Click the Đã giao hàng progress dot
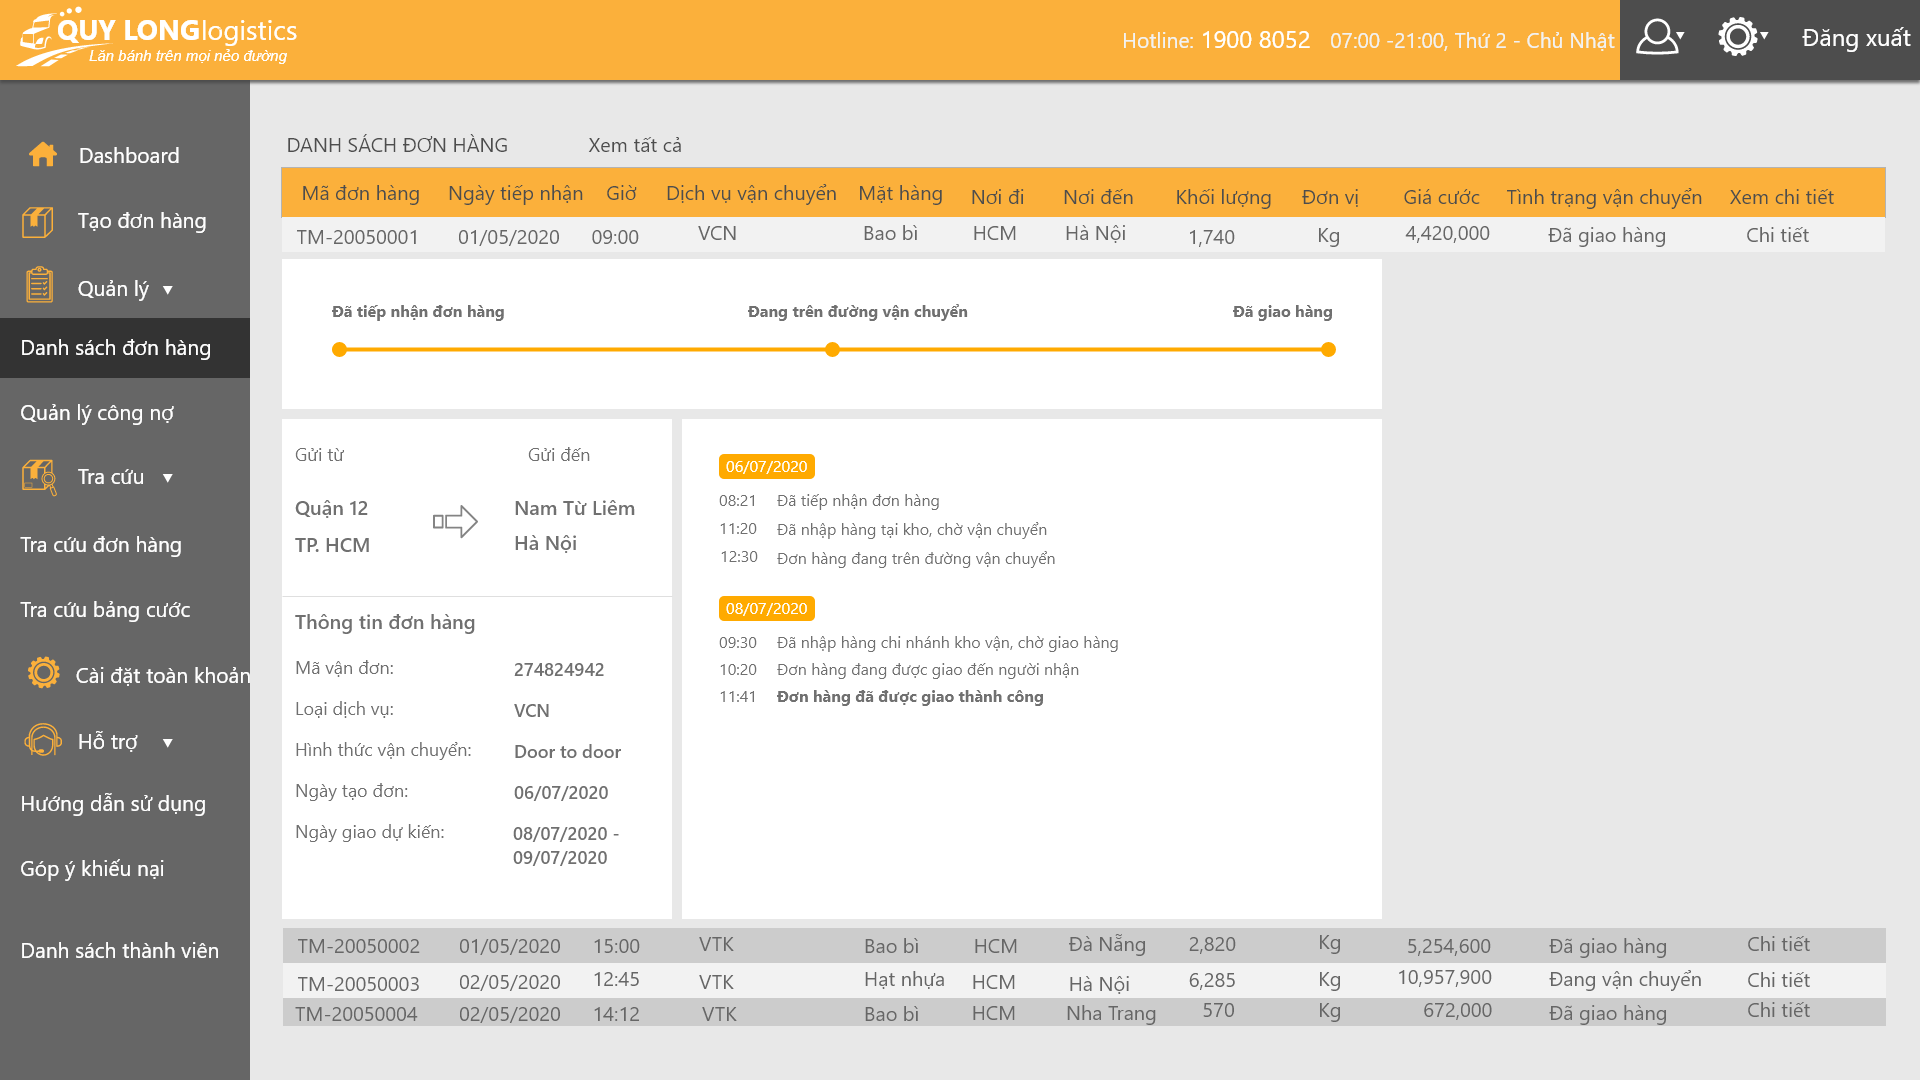 point(1328,350)
